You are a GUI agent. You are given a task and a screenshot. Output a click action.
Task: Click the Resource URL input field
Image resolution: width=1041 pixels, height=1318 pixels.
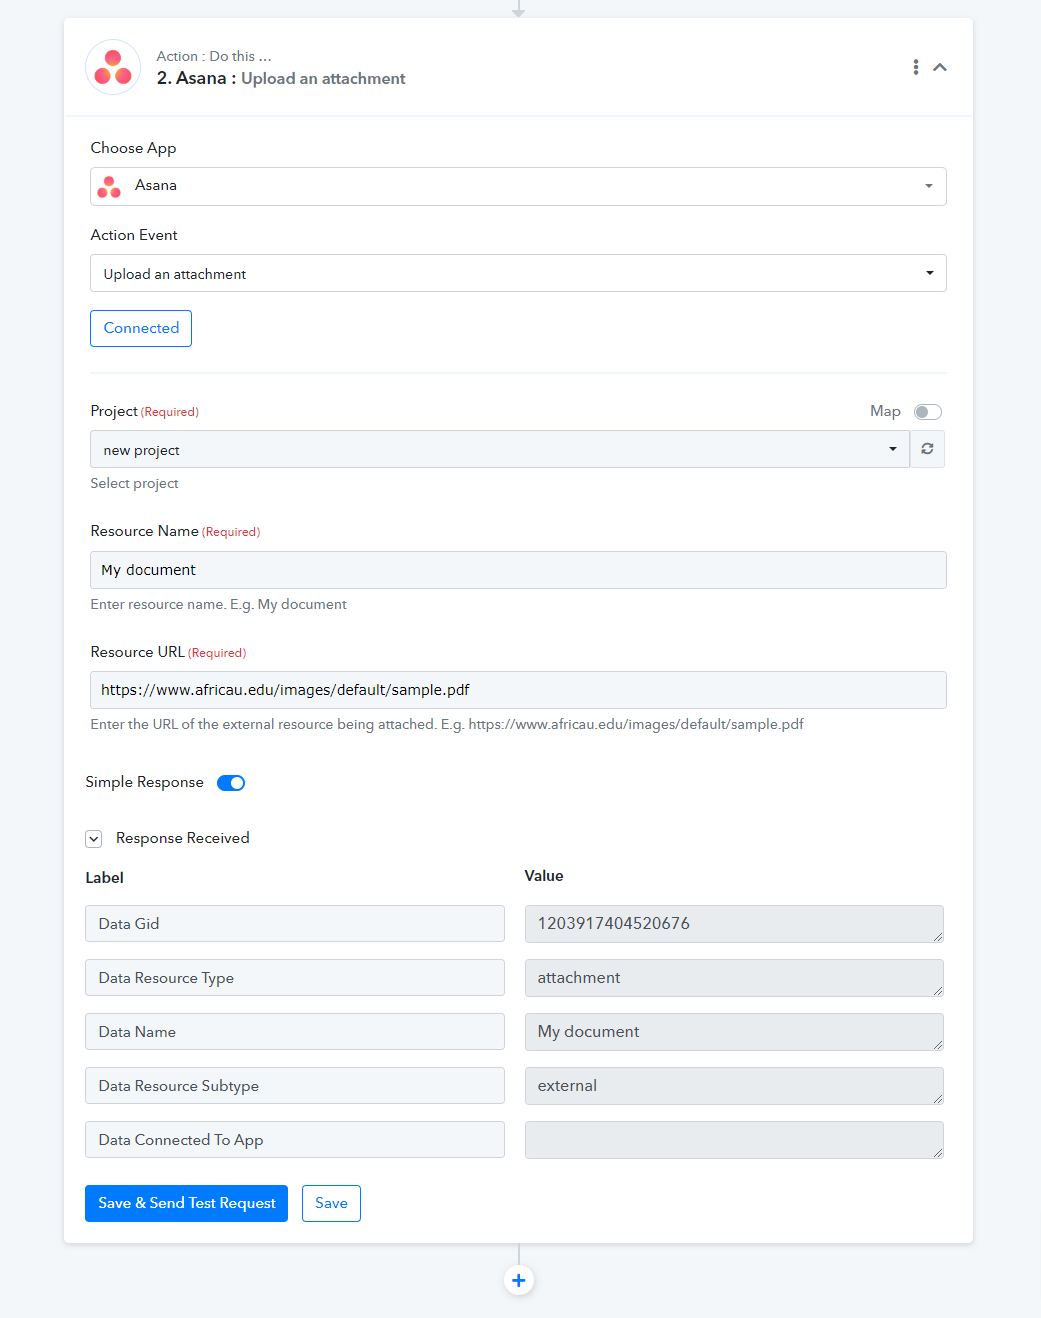click(x=518, y=690)
